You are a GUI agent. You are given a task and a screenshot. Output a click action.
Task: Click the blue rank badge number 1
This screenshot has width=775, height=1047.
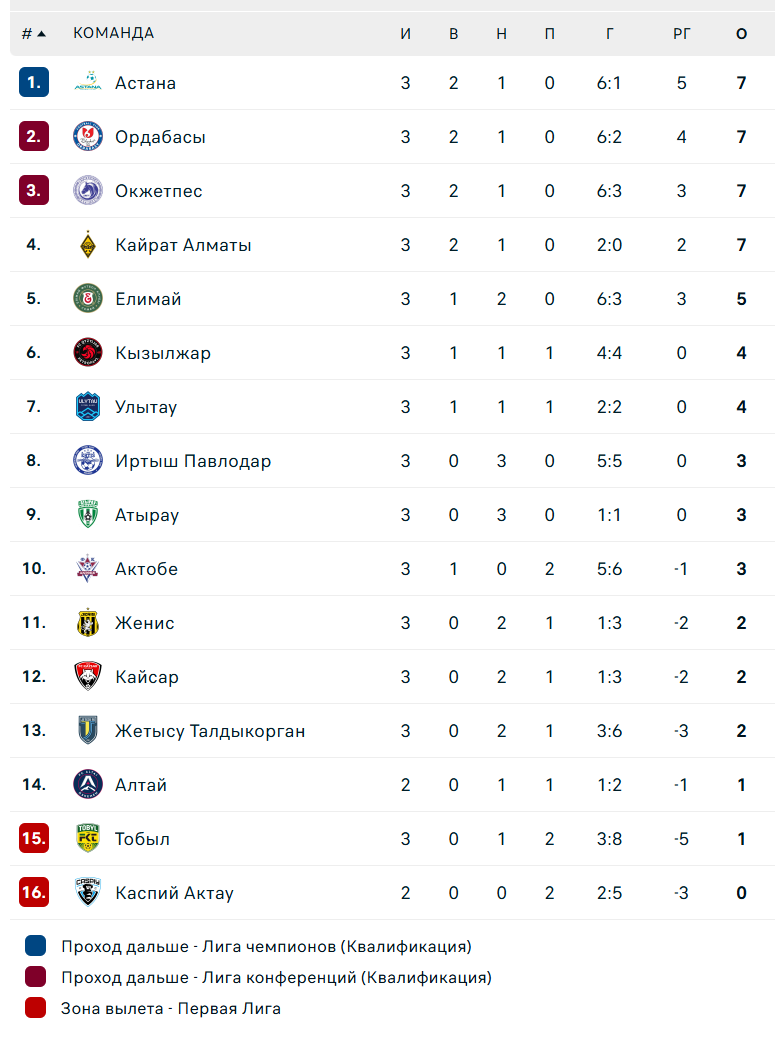coord(34,83)
